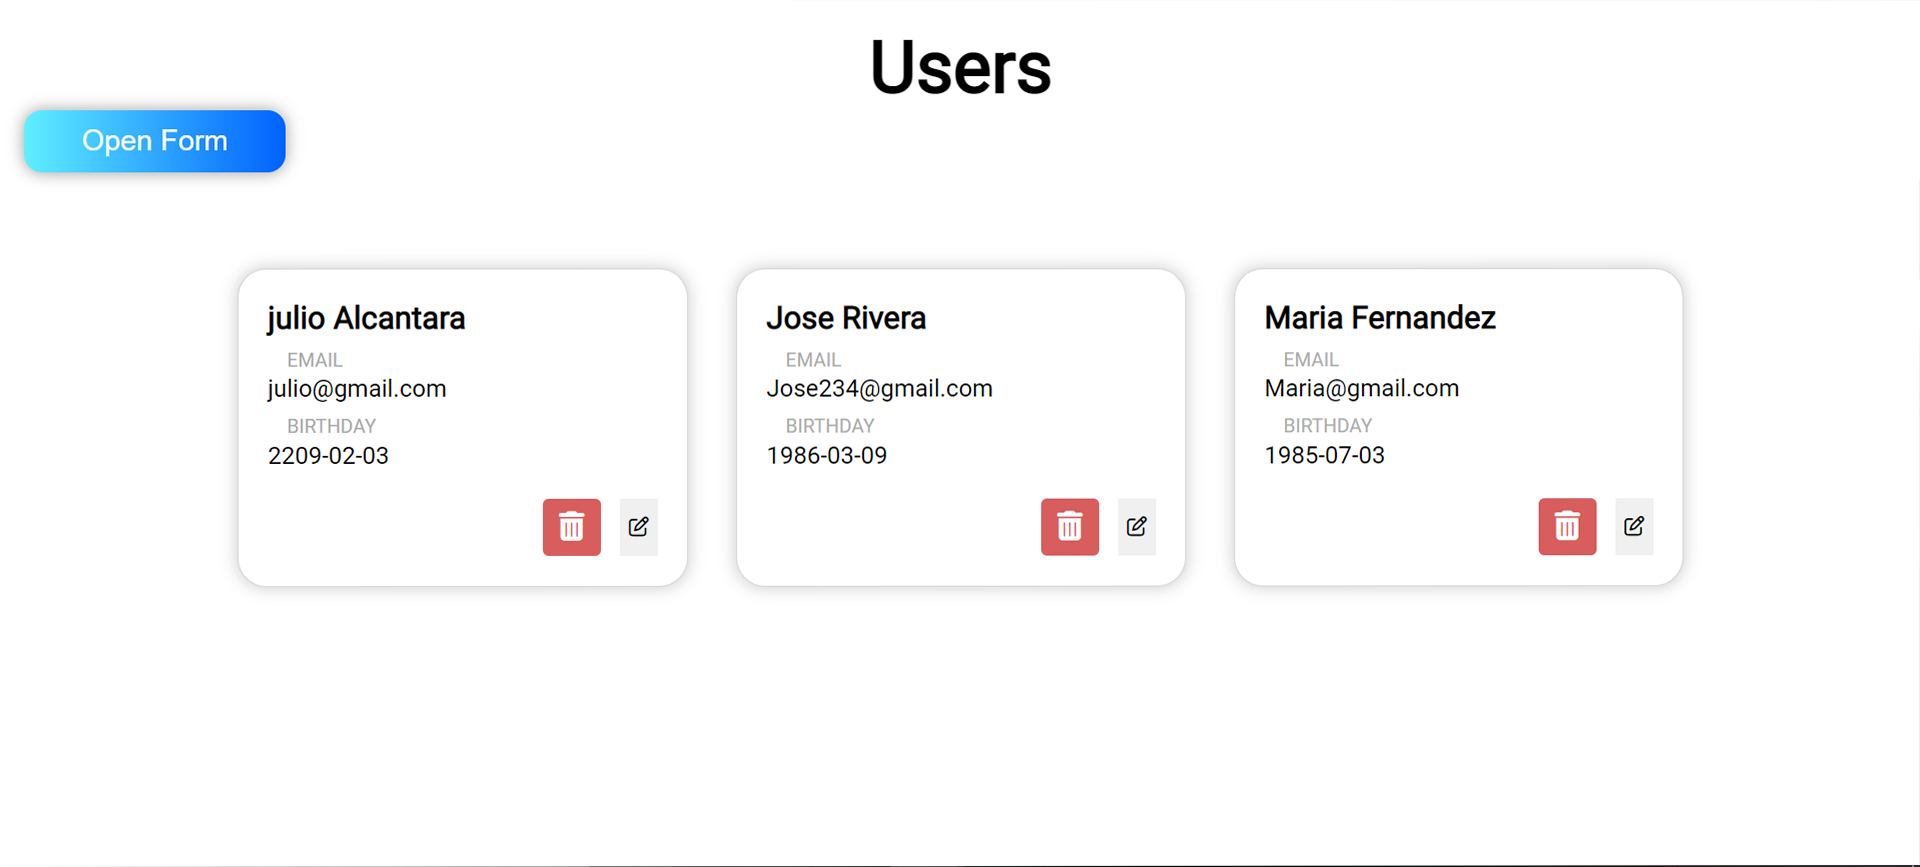Click the birthday 1986-03-09

826,456
